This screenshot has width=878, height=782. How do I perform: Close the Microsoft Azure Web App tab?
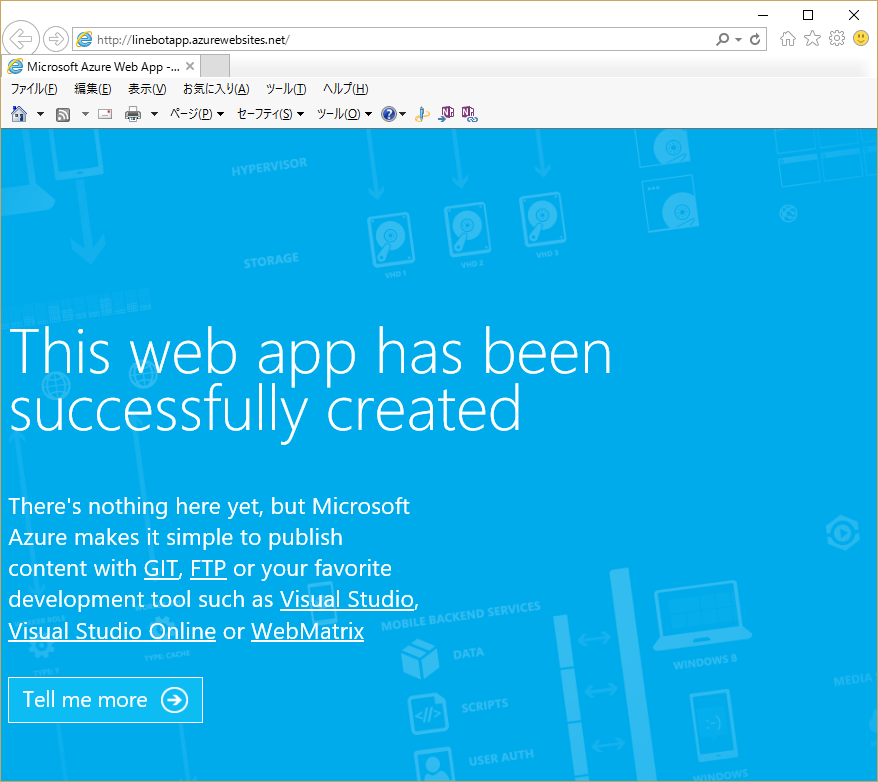tap(190, 66)
